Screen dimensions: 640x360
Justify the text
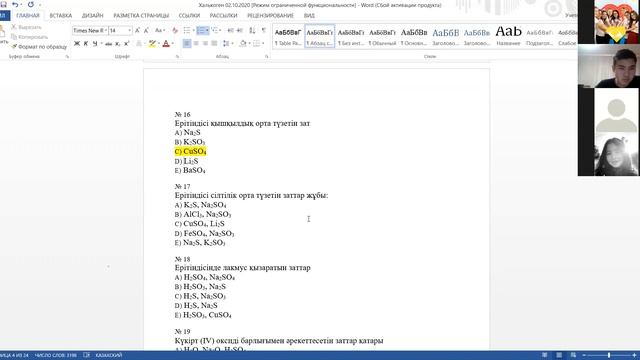(x=214, y=43)
